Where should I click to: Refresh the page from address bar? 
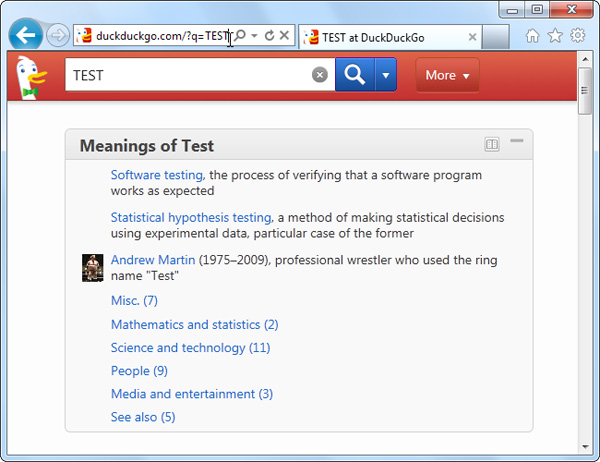(x=269, y=36)
